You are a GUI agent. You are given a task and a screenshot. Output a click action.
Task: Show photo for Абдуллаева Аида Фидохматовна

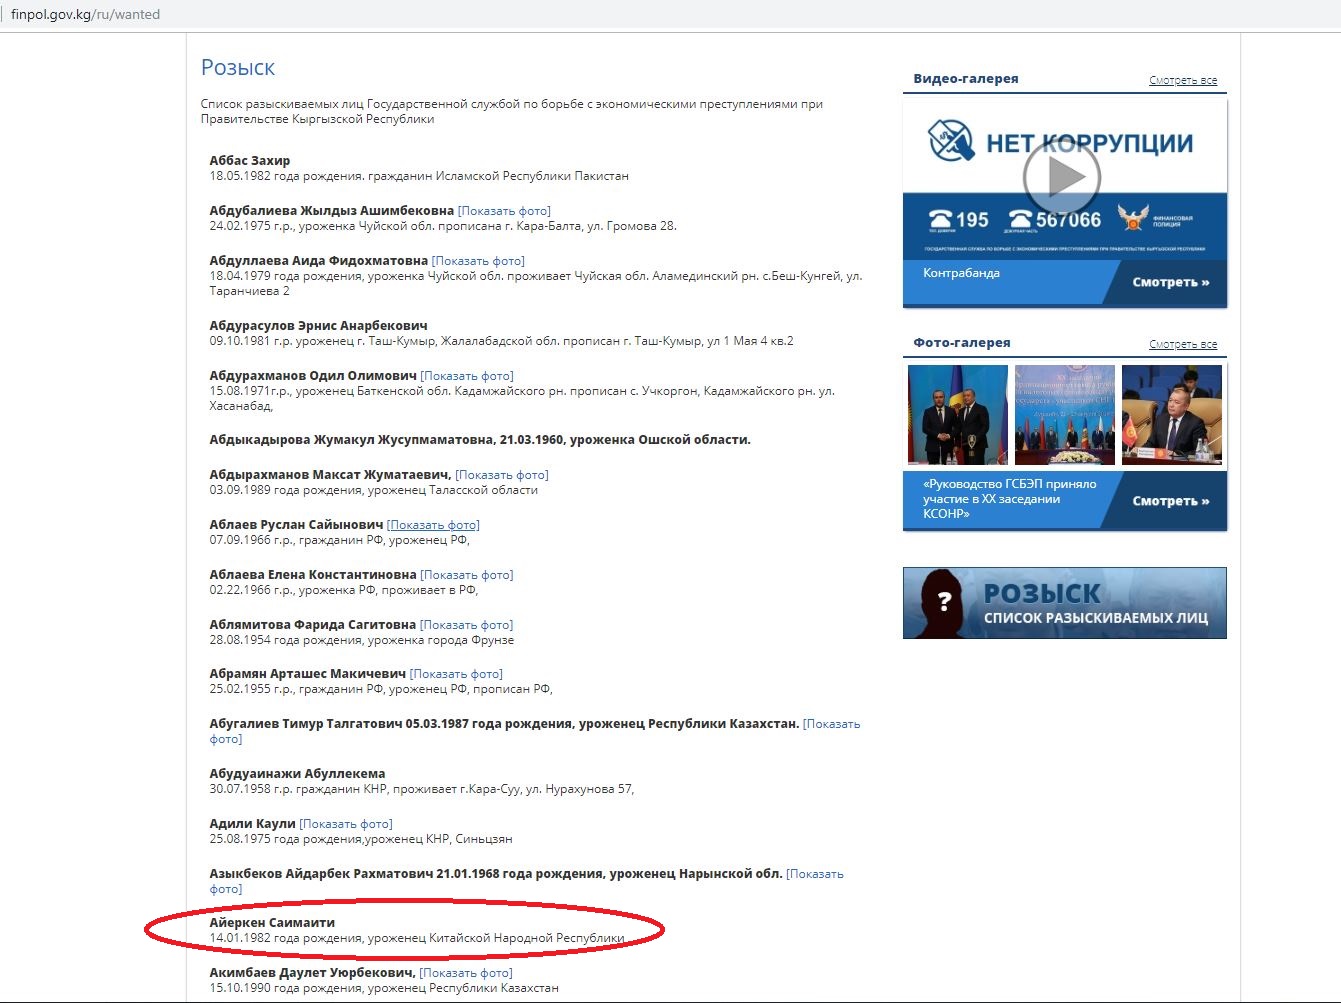(x=478, y=261)
